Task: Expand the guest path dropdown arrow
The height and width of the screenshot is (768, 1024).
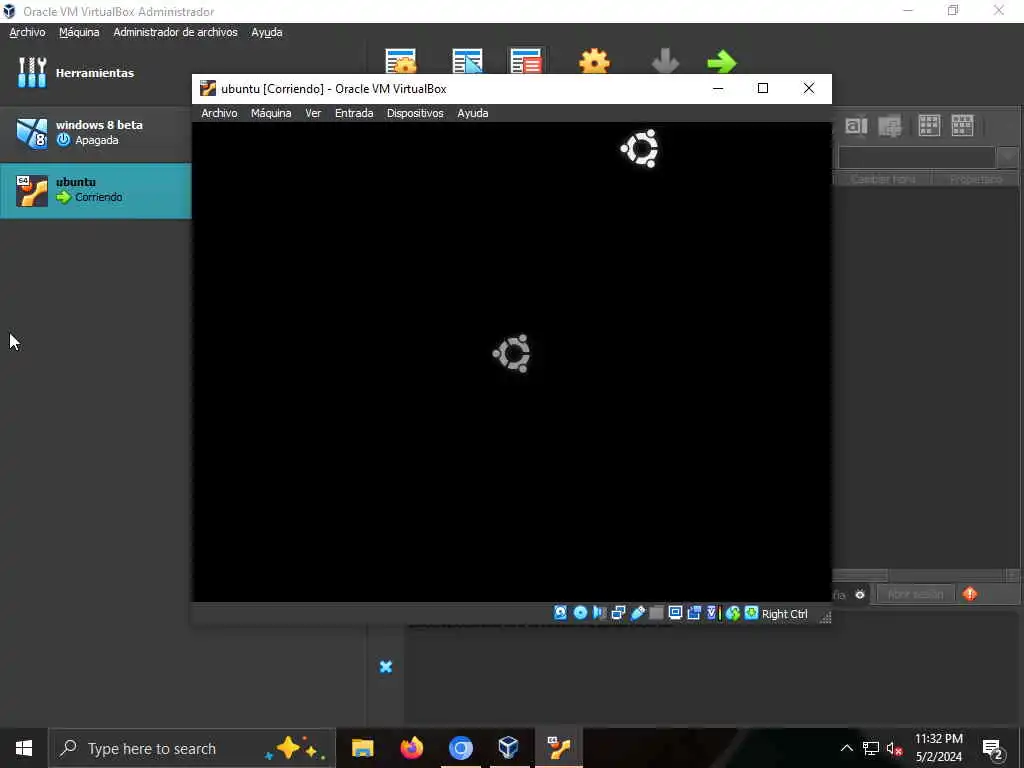Action: (x=1009, y=157)
